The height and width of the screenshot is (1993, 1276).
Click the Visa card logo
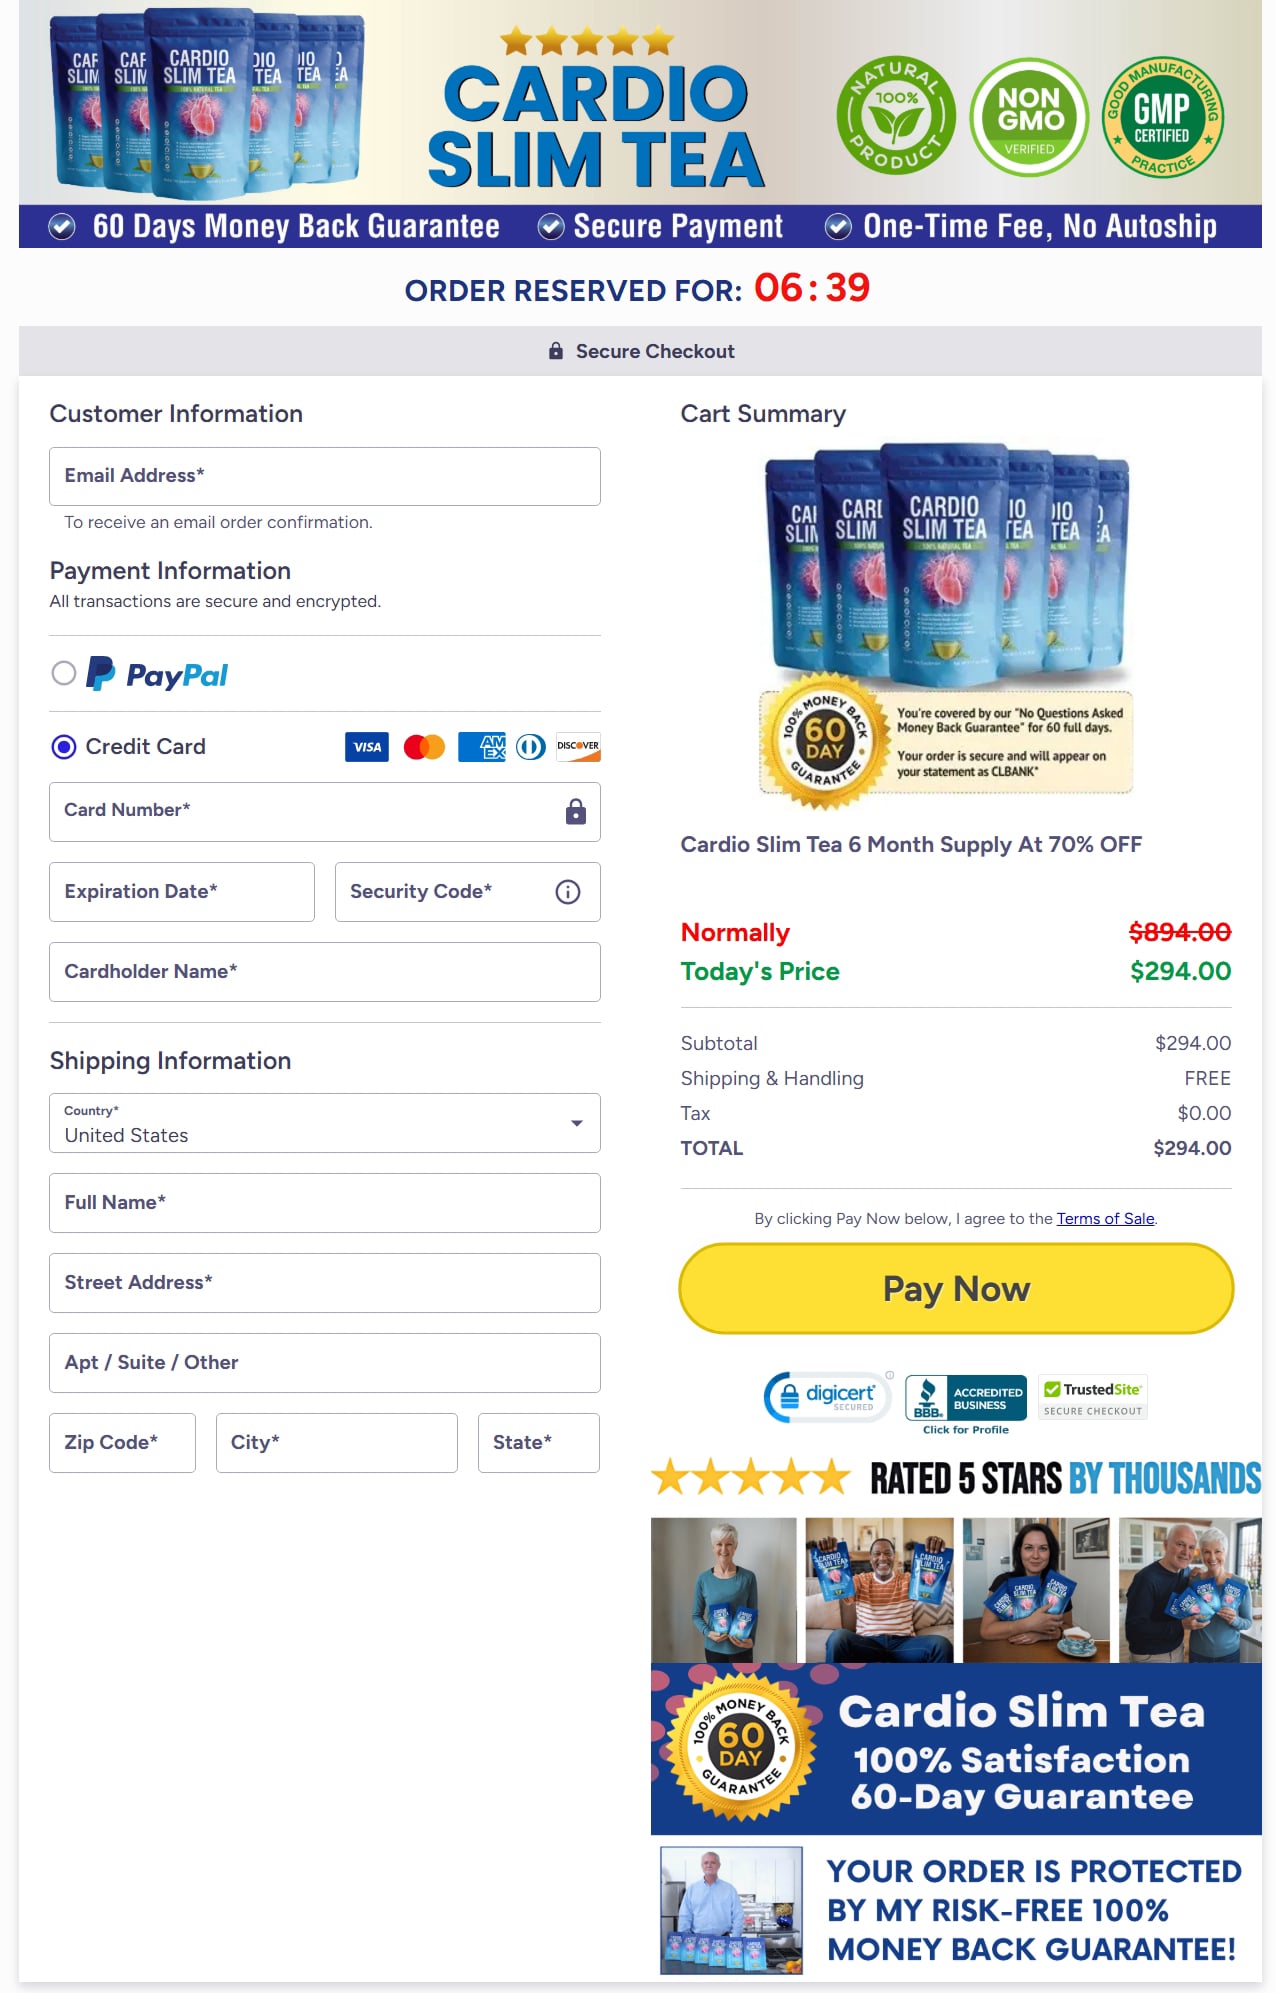[366, 747]
